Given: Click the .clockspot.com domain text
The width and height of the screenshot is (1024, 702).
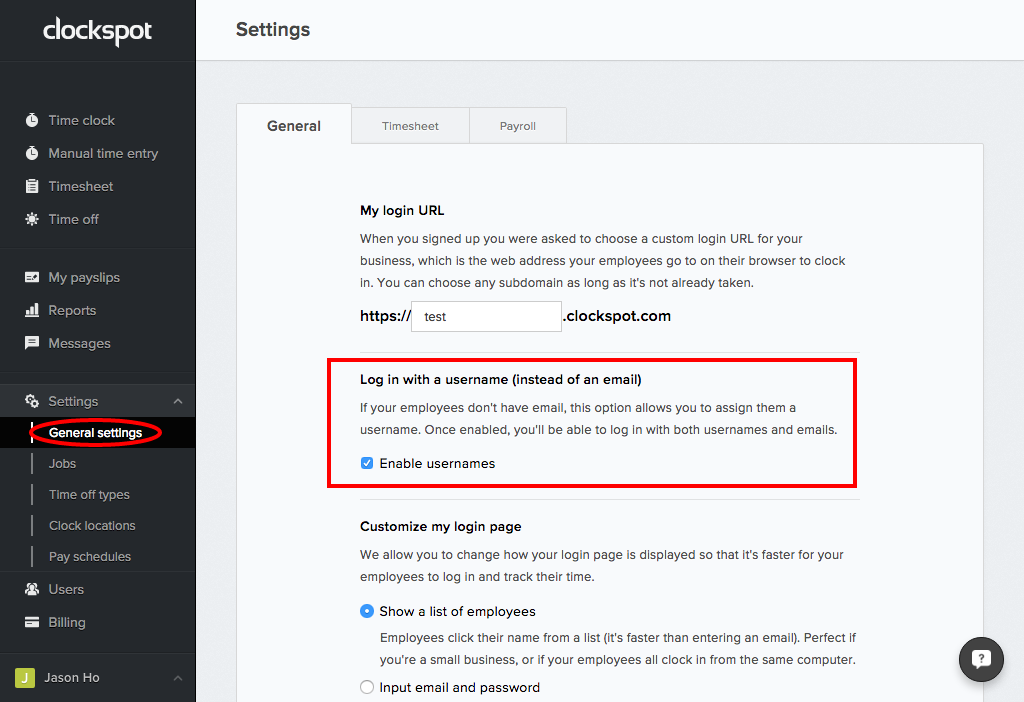Looking at the screenshot, I should pyautogui.click(x=617, y=316).
